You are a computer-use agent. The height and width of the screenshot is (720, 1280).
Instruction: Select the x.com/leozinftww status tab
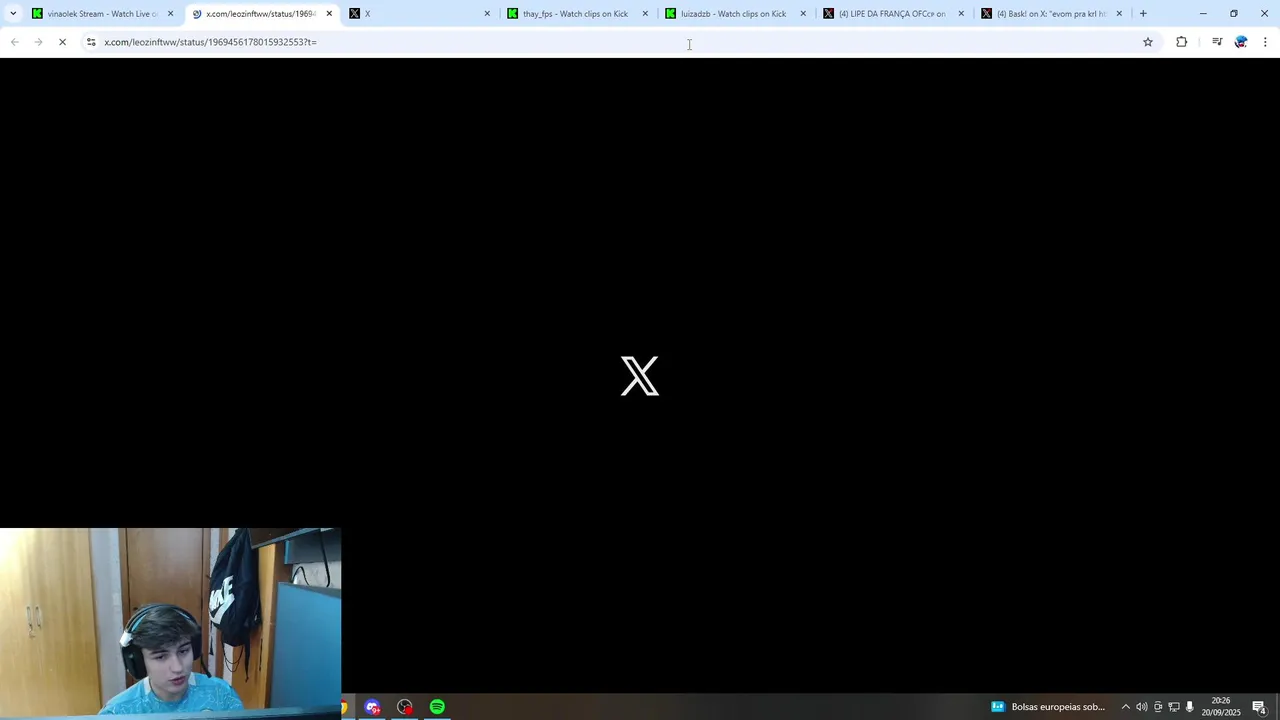click(x=262, y=14)
